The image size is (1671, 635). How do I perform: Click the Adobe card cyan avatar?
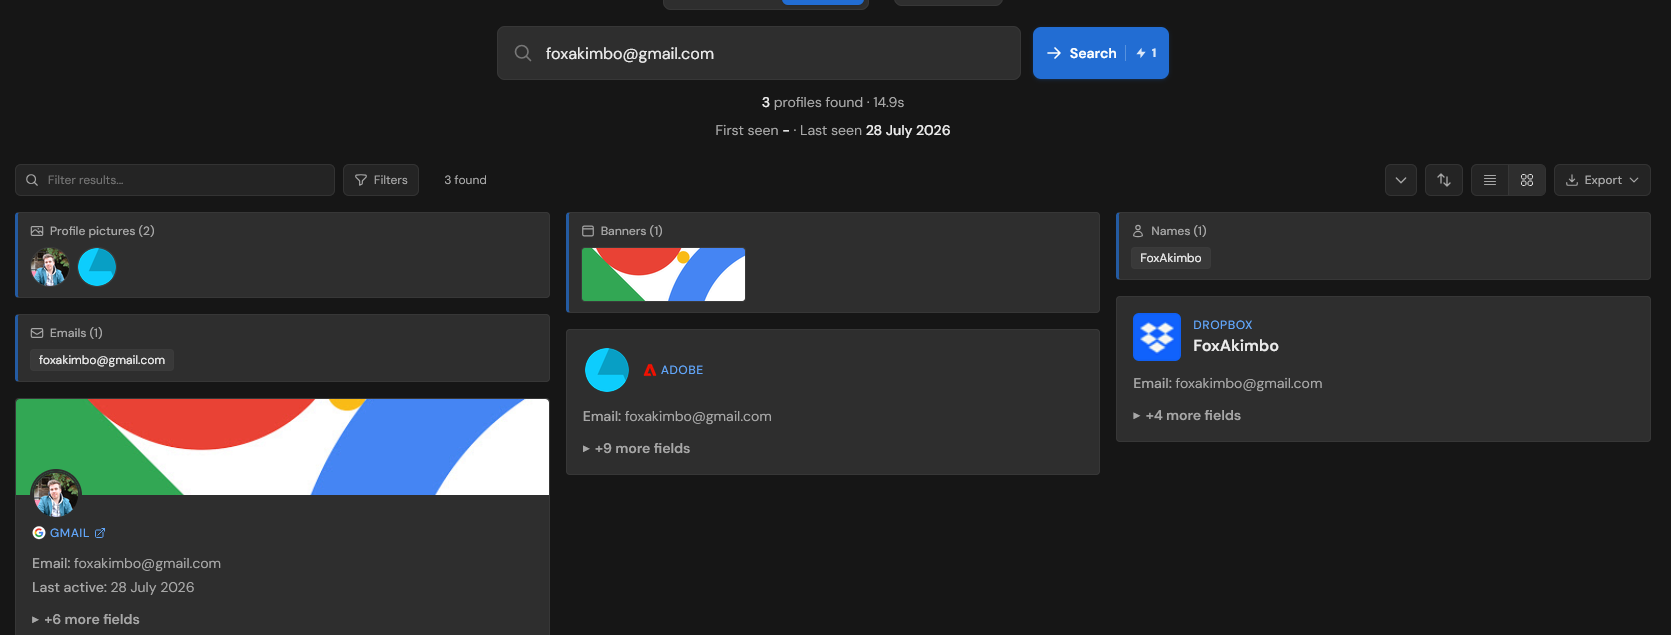pos(607,370)
